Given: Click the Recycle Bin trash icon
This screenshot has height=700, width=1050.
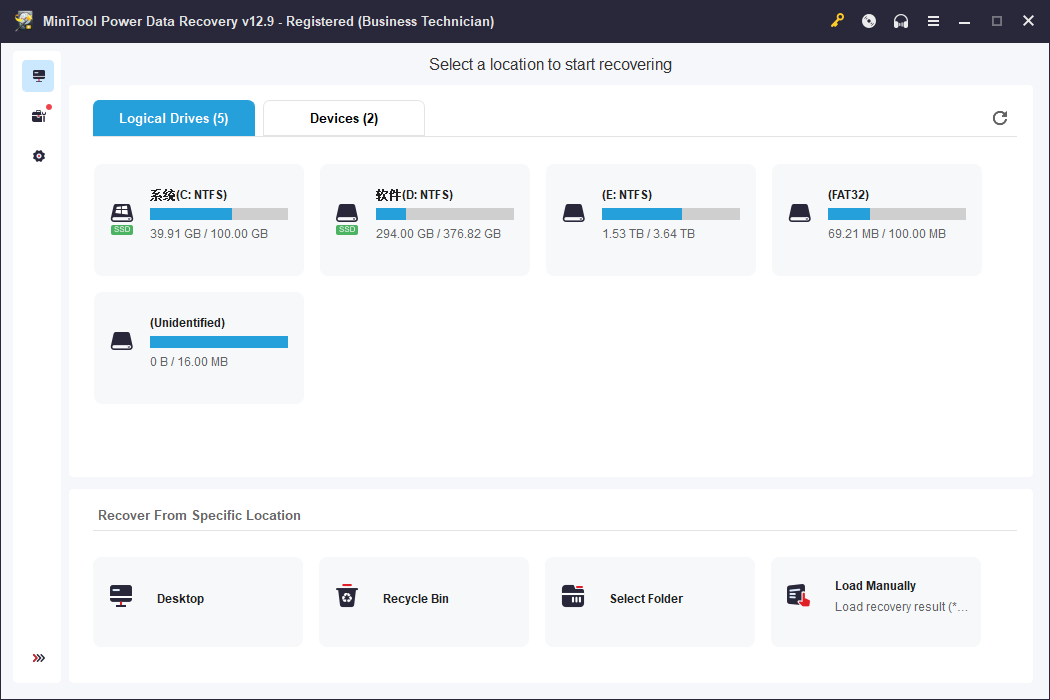Looking at the screenshot, I should pyautogui.click(x=347, y=596).
